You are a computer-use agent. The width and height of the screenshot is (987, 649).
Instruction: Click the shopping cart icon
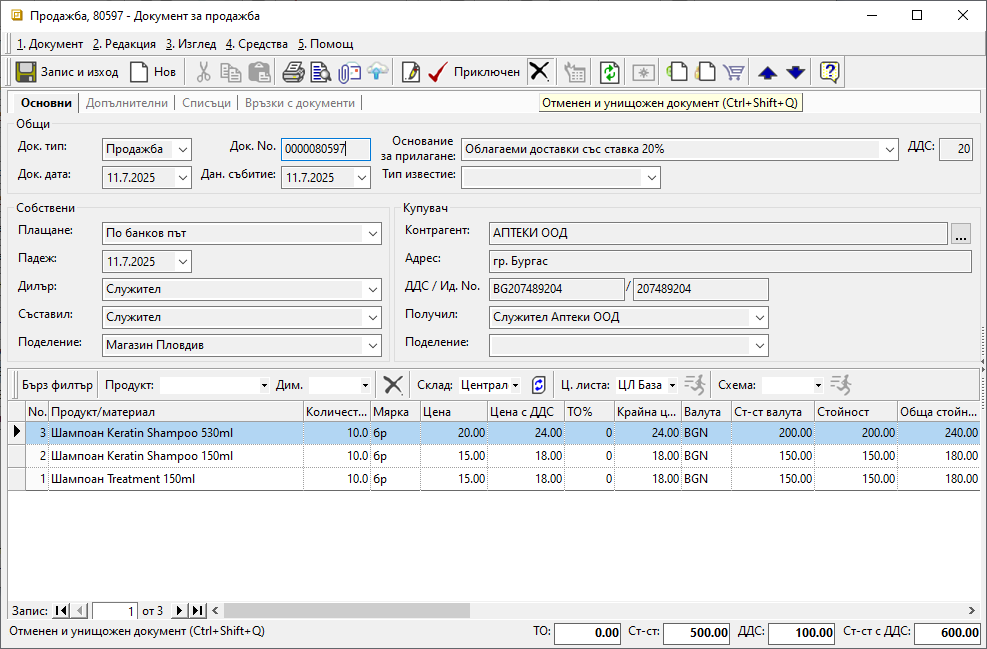point(733,72)
